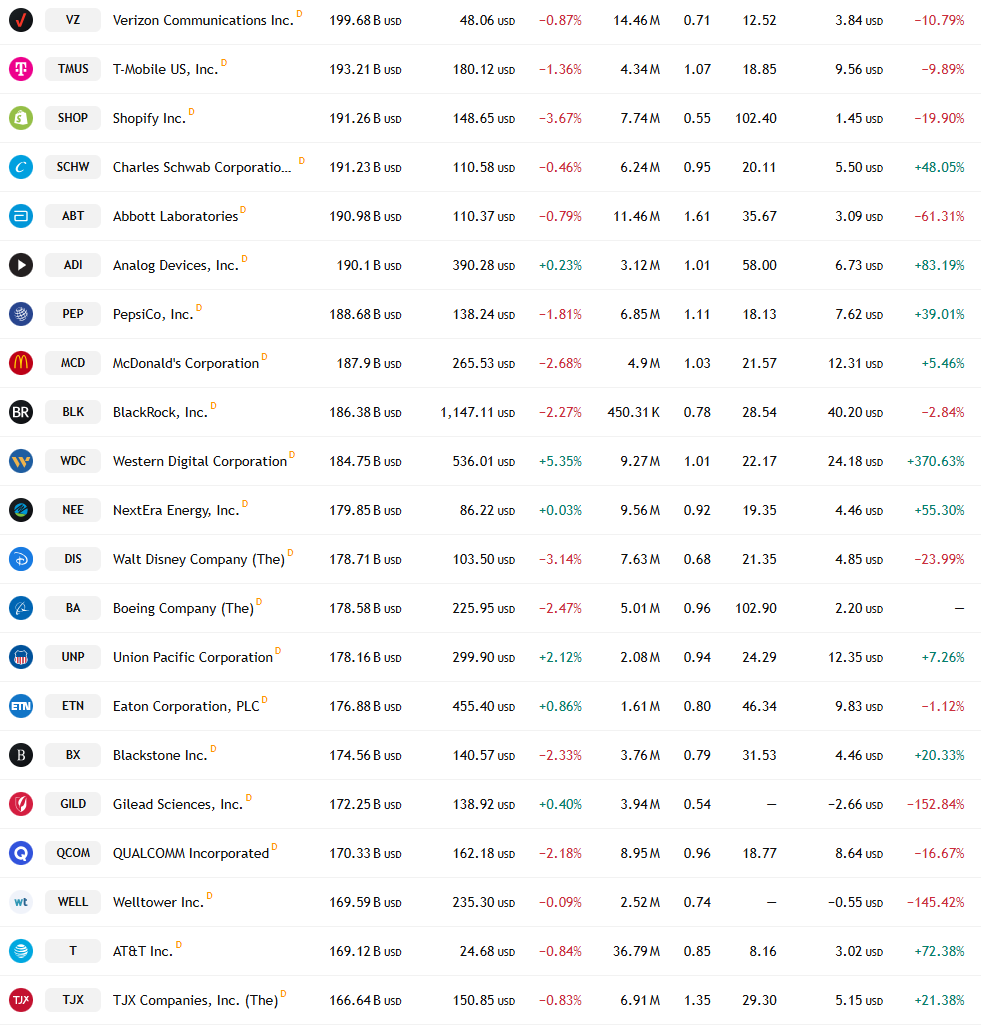Click the QUALCOMM logo icon

pos(21,853)
